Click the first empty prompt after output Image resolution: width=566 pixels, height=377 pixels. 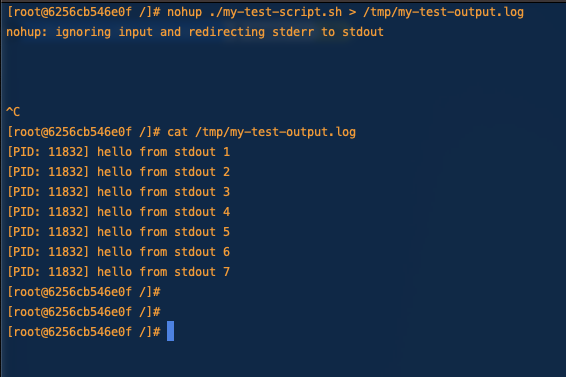(84, 292)
